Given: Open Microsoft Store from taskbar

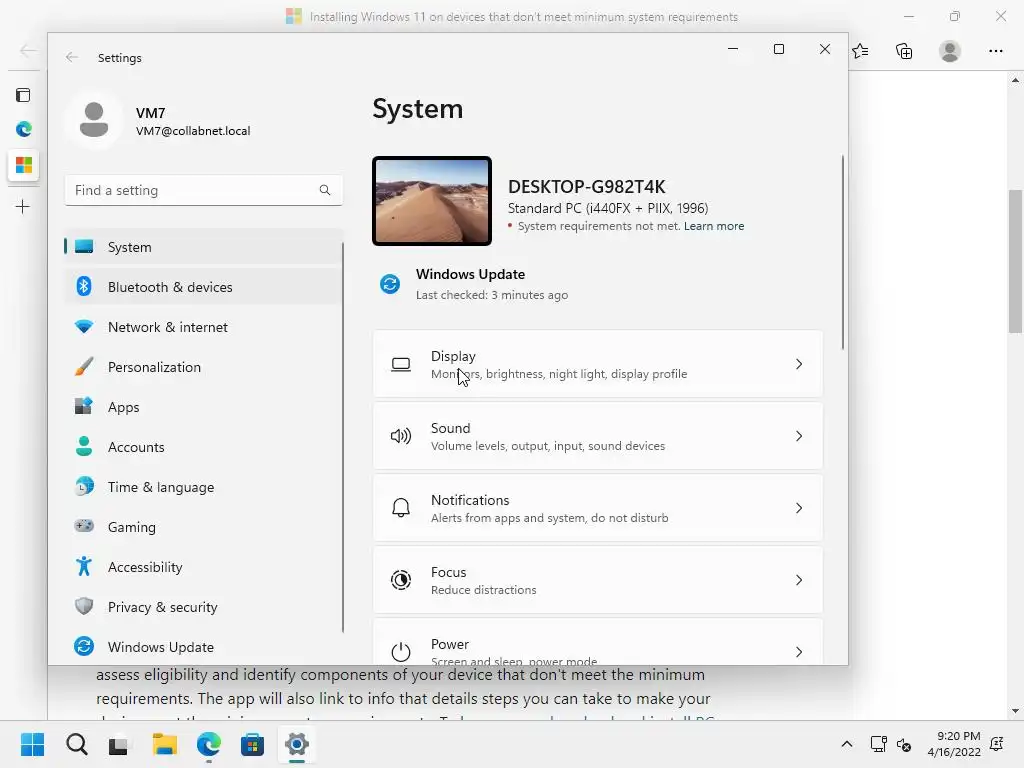Looking at the screenshot, I should click(x=252, y=744).
